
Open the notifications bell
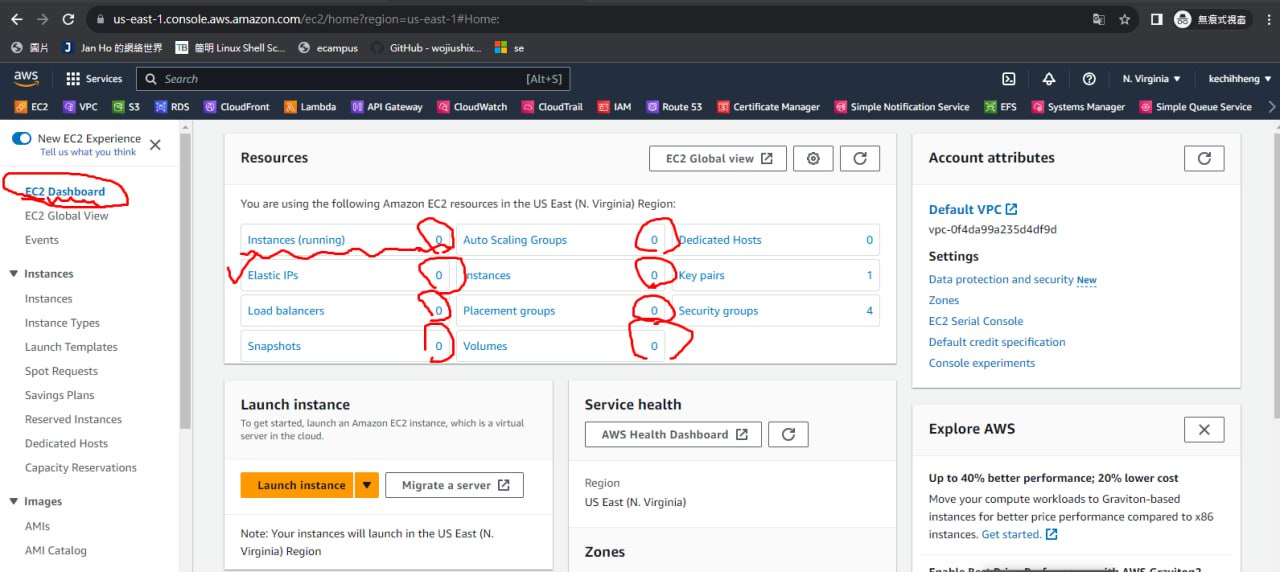click(x=1049, y=79)
